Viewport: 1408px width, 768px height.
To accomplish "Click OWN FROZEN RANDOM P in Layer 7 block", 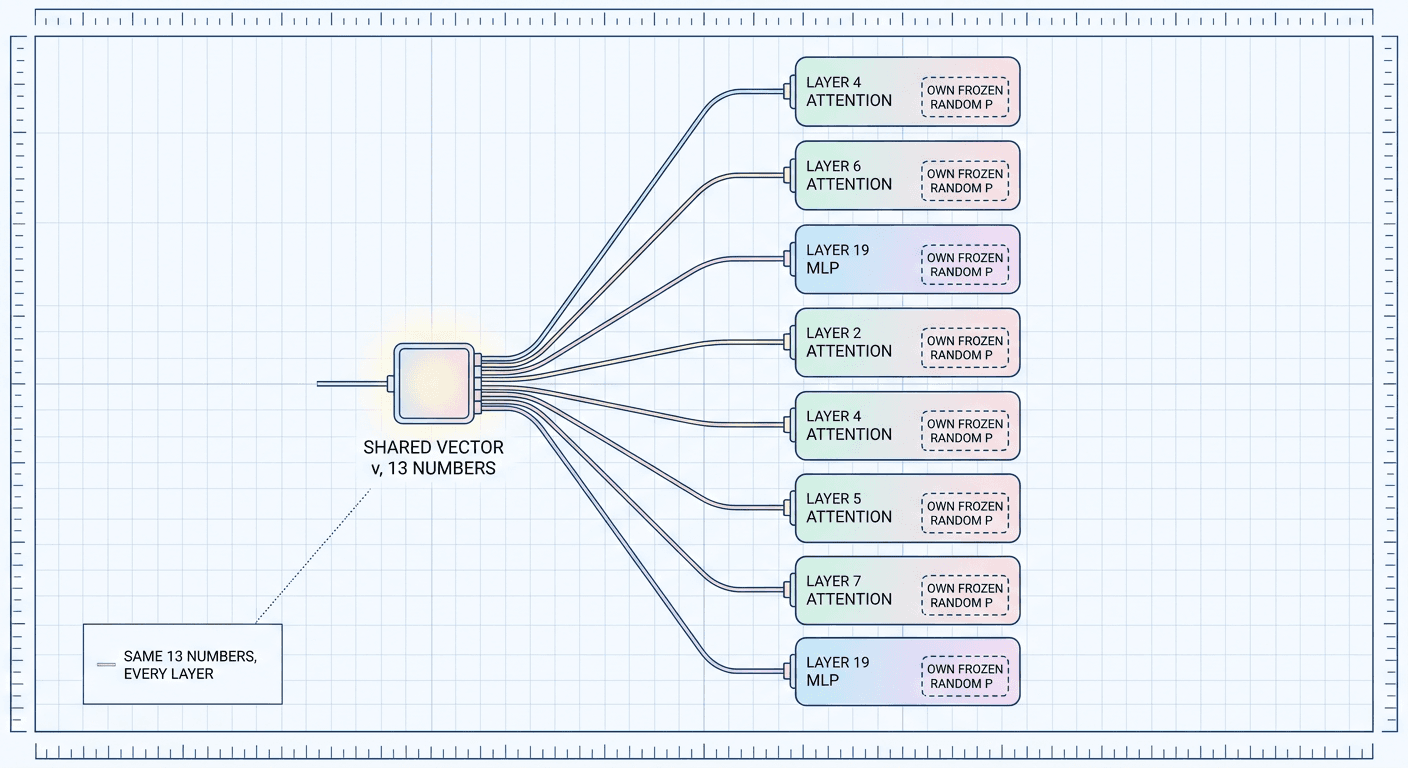I will pyautogui.click(x=965, y=596).
